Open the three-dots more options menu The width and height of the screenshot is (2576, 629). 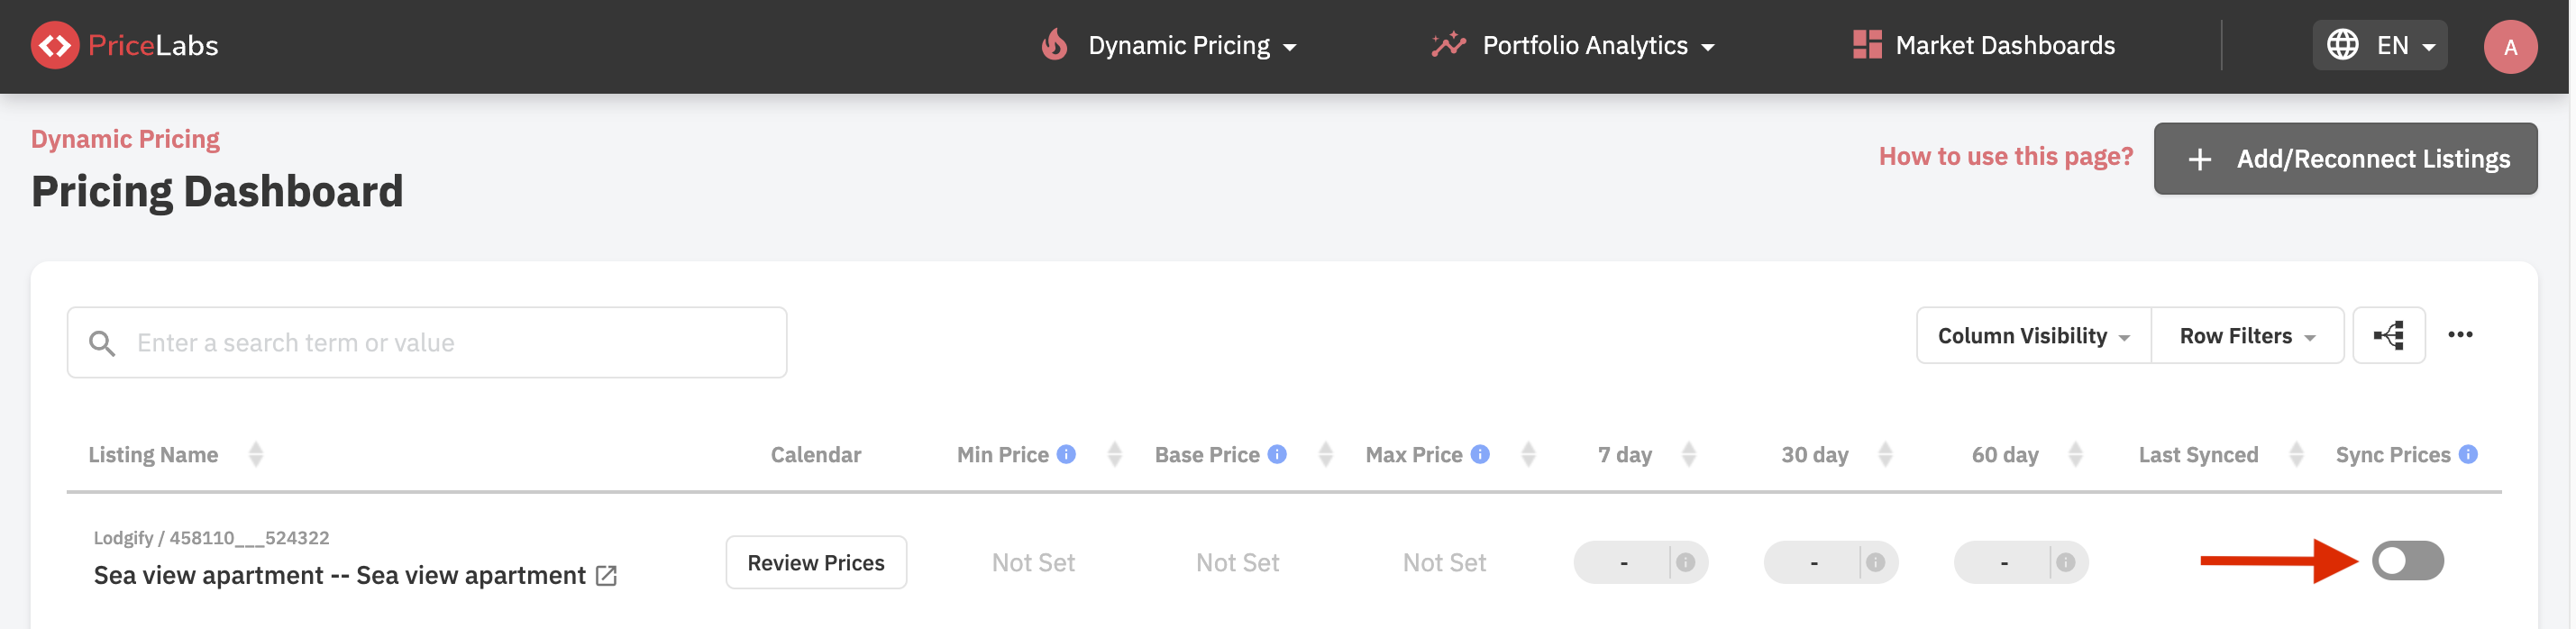[2459, 335]
